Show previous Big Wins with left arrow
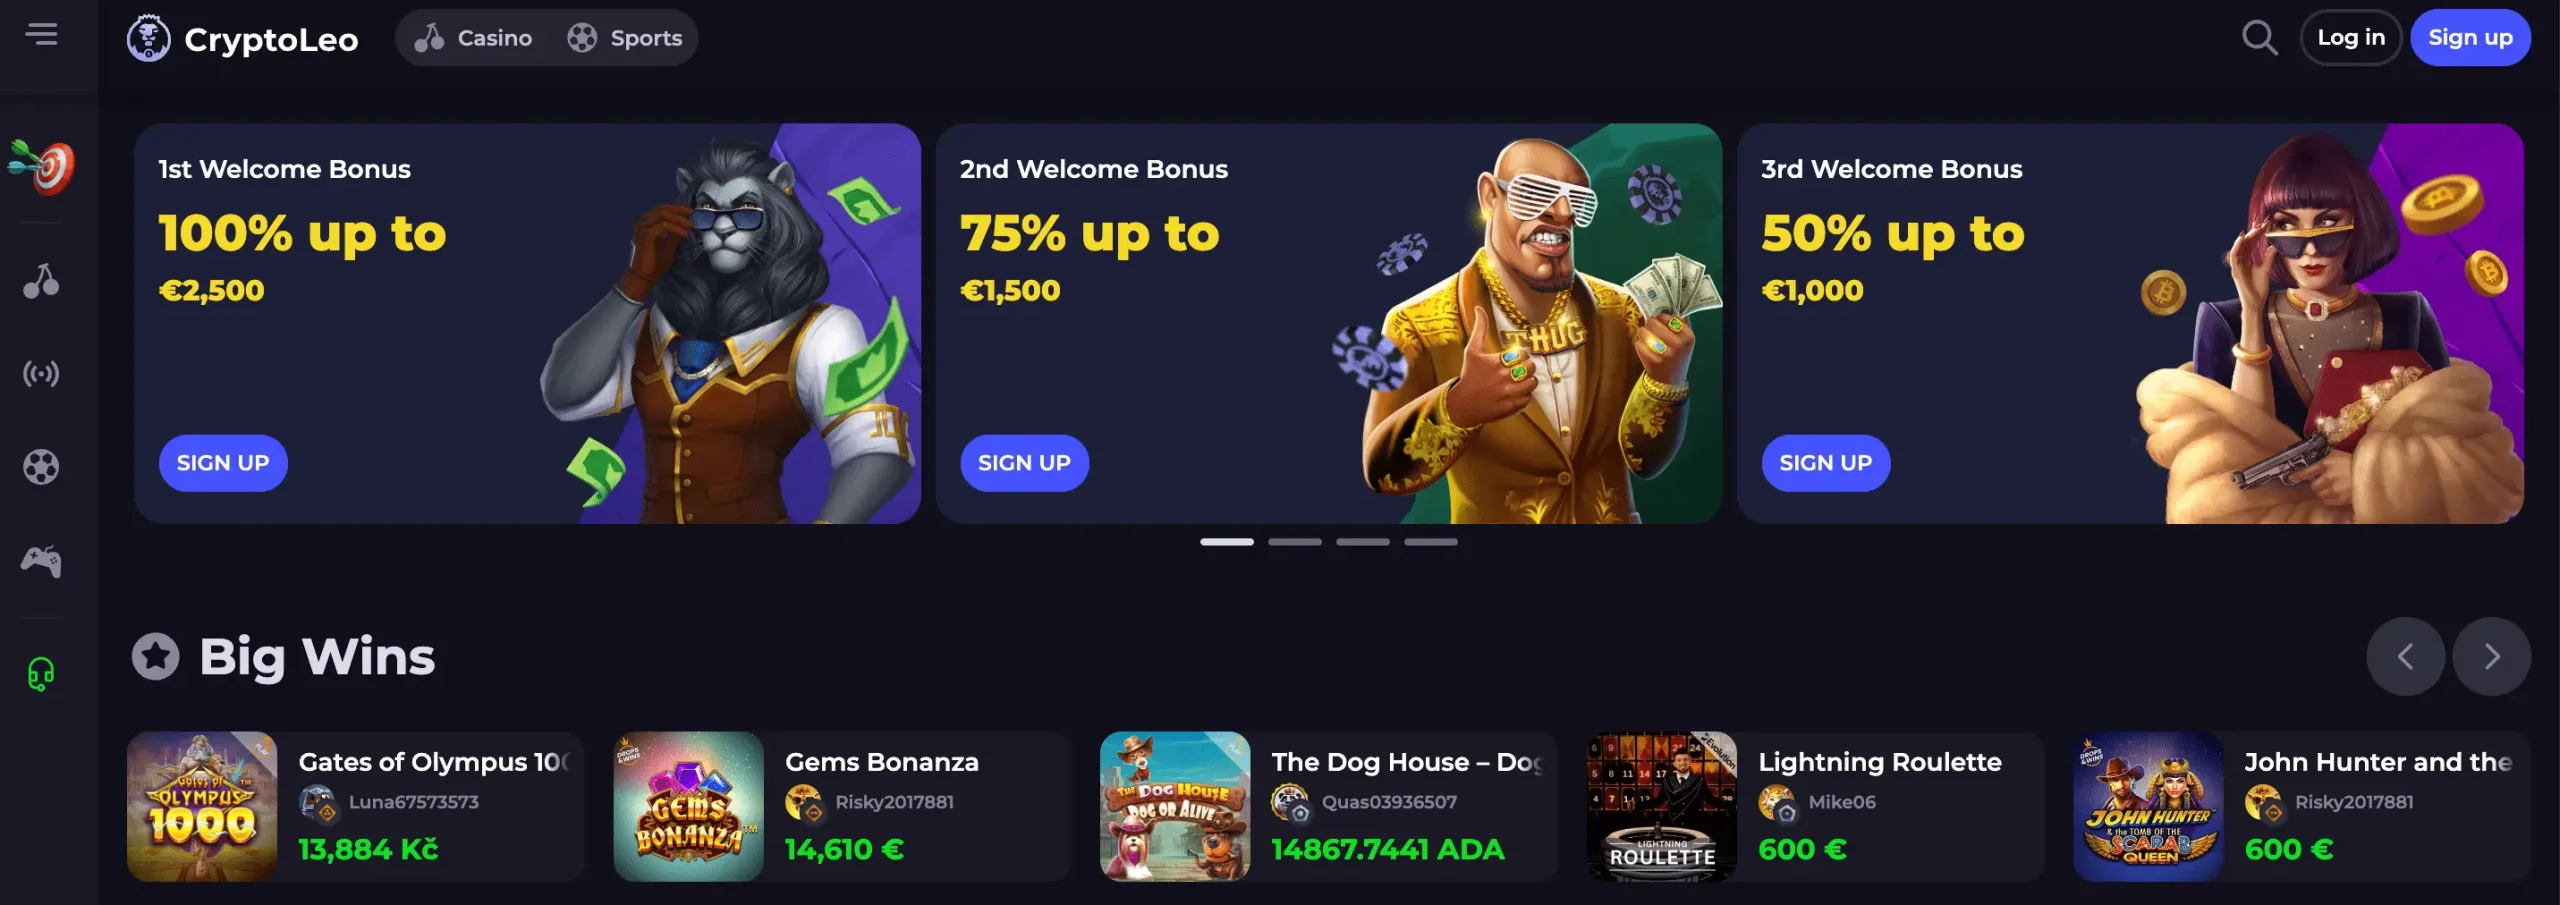Screen dimensions: 2560x905 click(2405, 656)
